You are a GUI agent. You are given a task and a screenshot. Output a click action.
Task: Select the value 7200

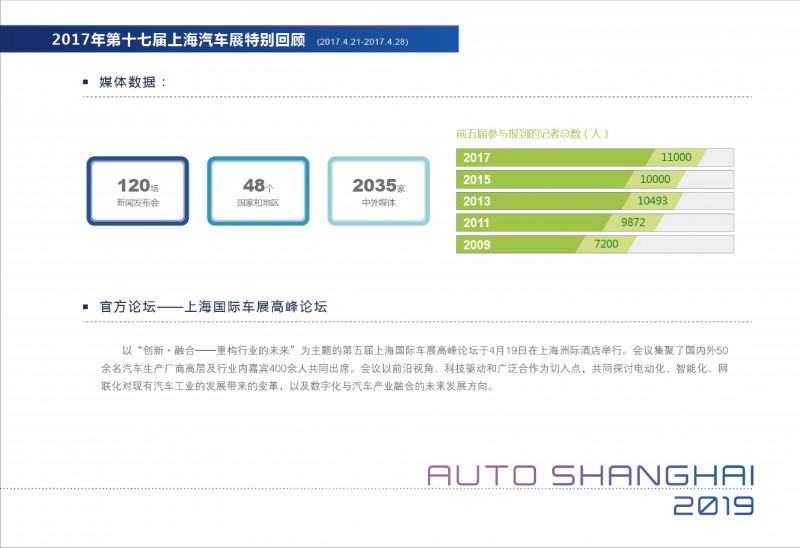coord(606,244)
